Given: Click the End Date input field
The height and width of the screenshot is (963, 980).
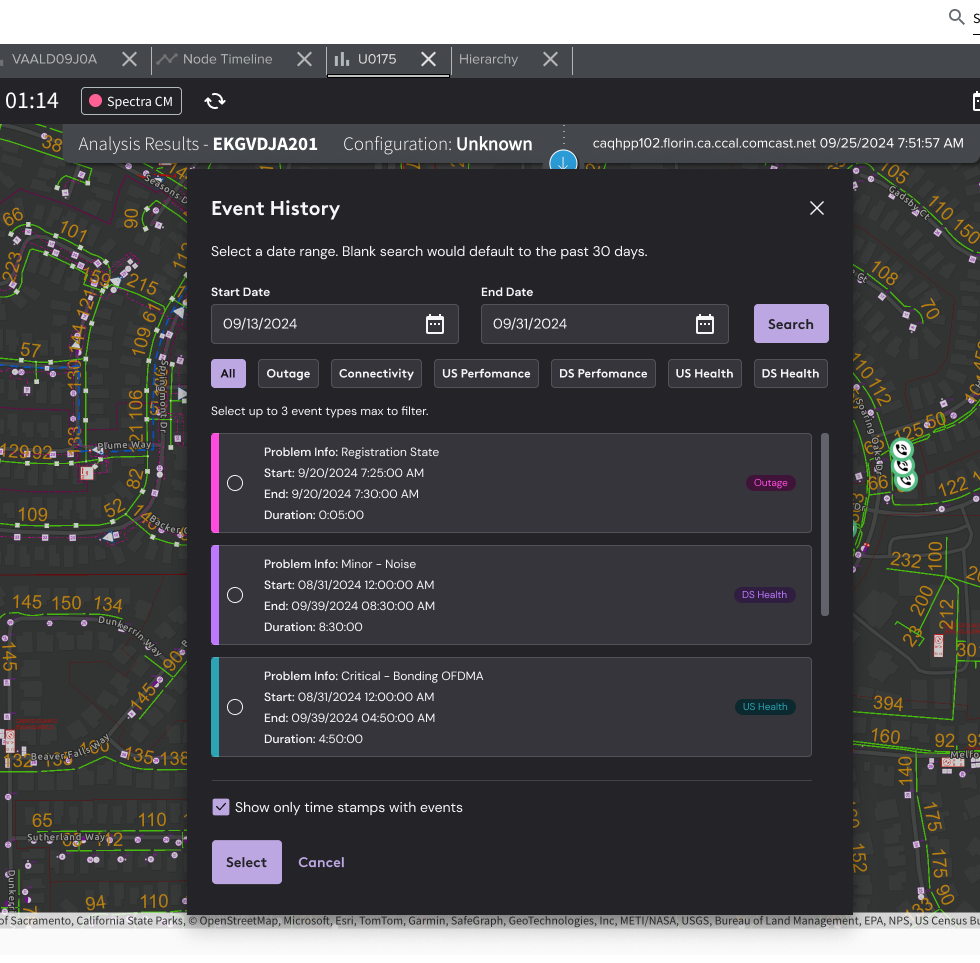Looking at the screenshot, I should pos(604,324).
